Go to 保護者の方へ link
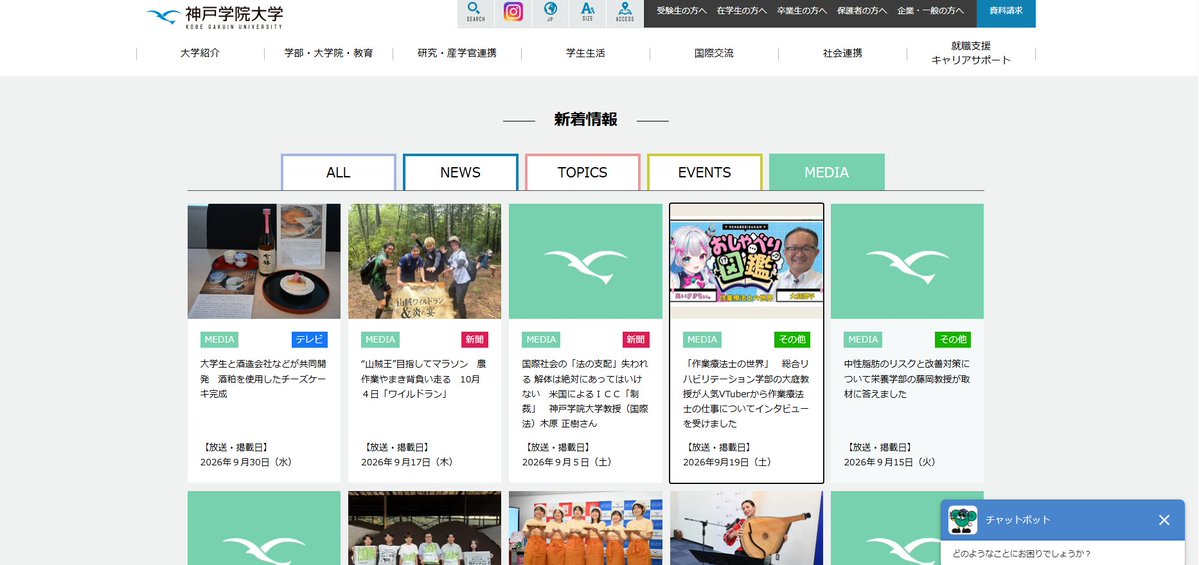This screenshot has width=1199, height=565. point(862,11)
